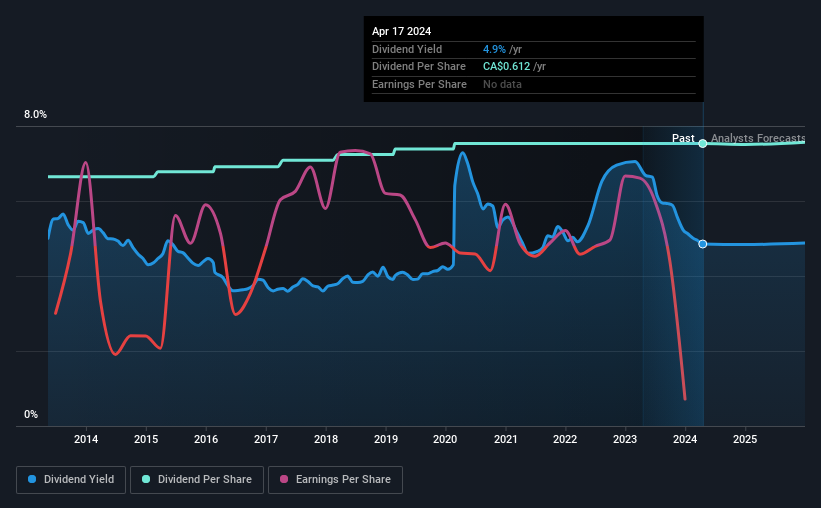Click the No data earnings value

point(502,84)
